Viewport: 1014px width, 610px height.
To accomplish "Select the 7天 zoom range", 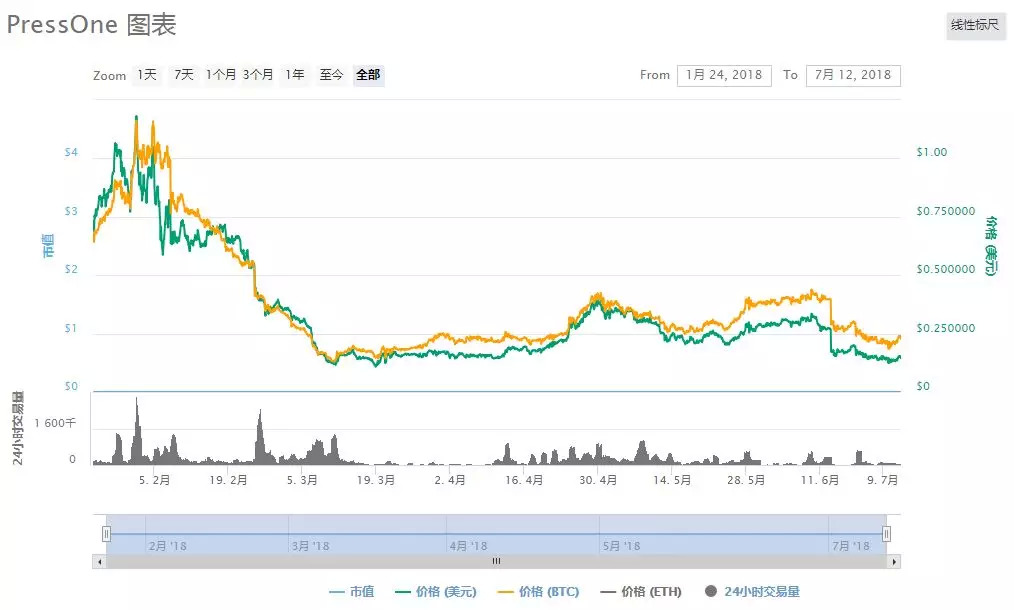I will pos(184,75).
